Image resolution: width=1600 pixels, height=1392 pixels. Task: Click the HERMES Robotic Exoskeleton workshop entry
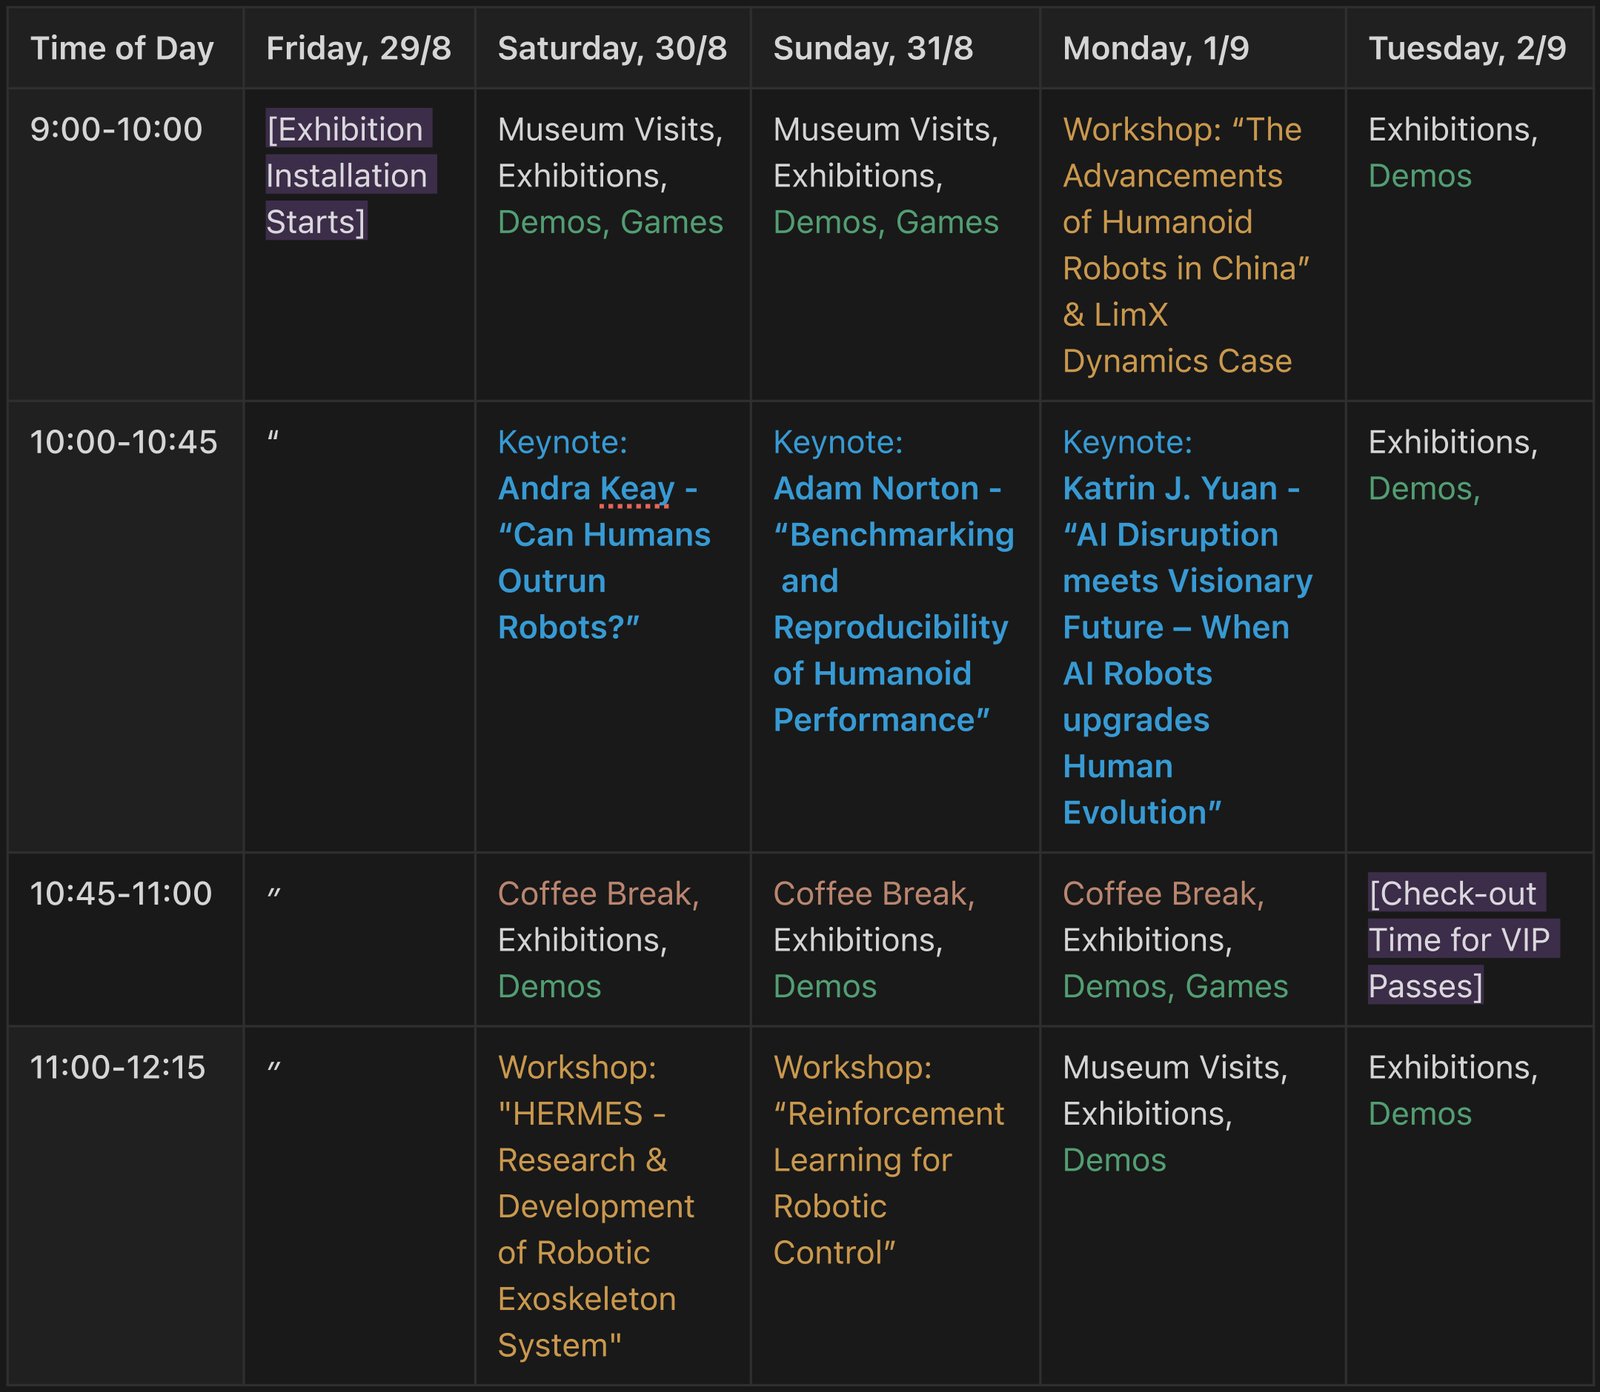pos(595,1206)
